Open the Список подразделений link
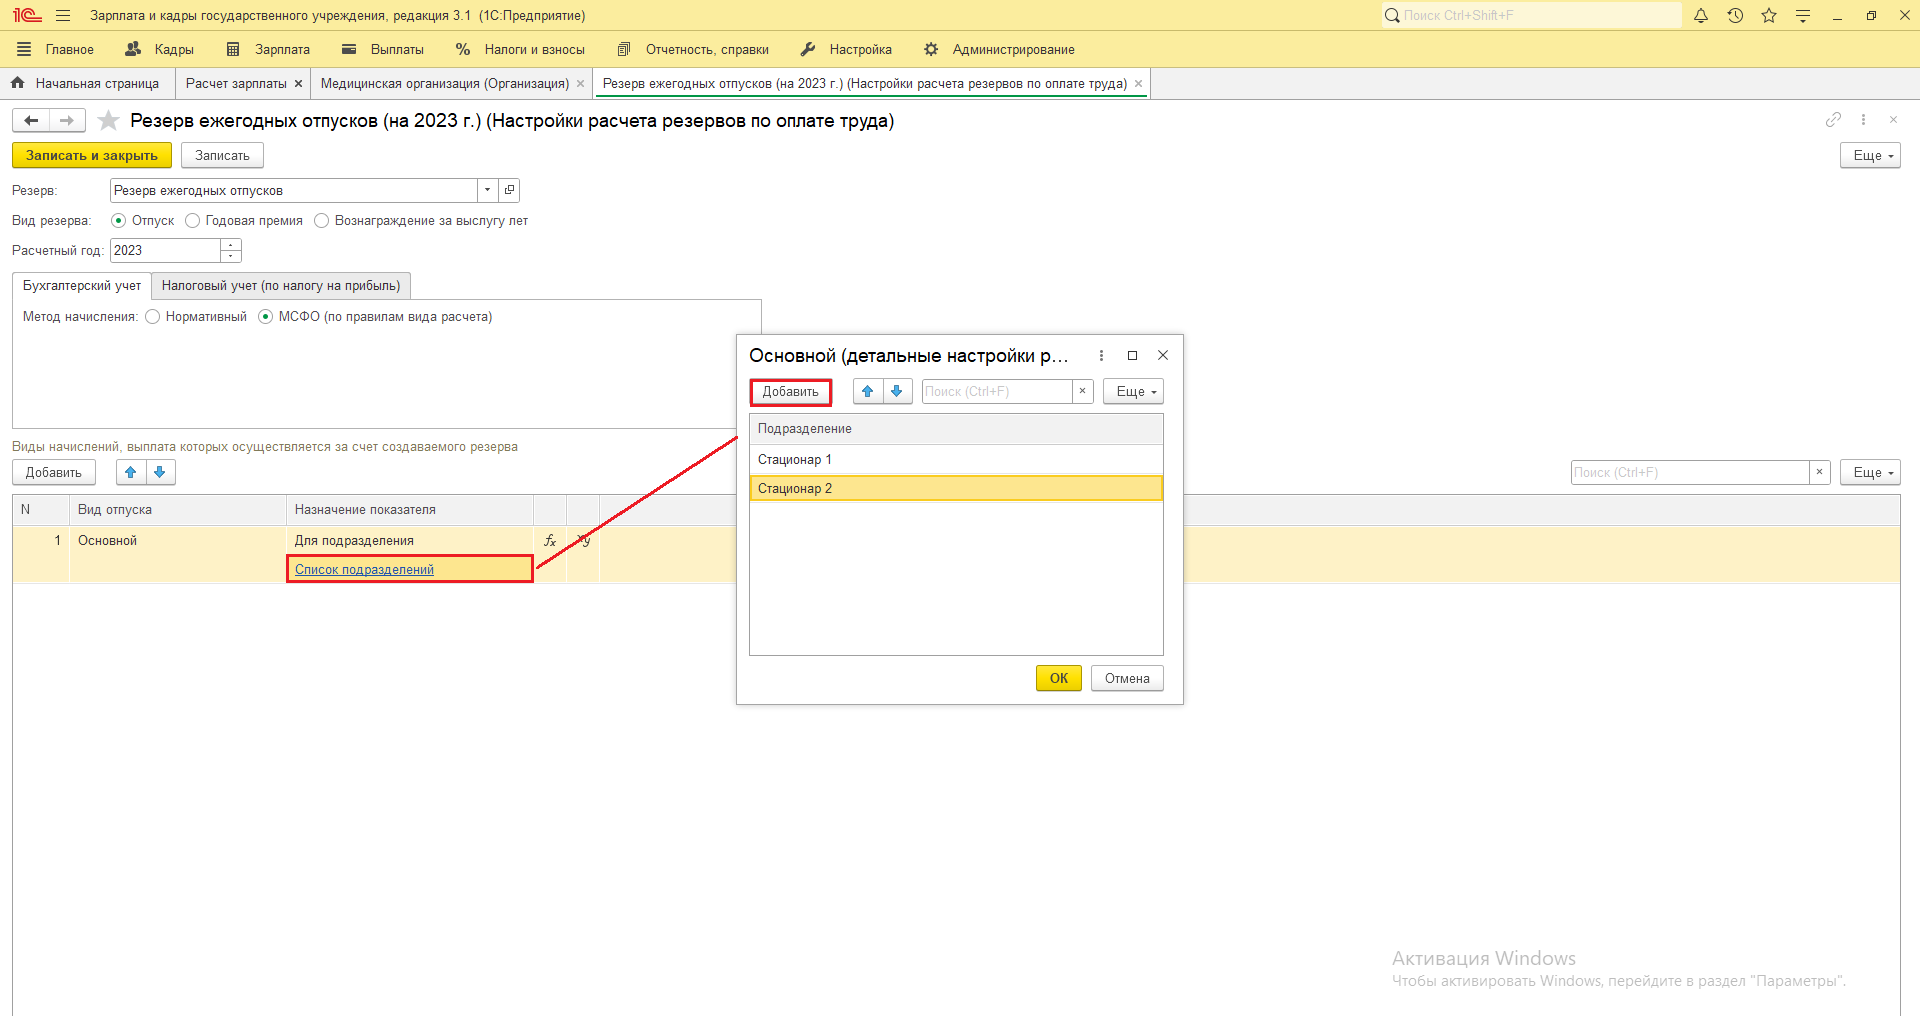This screenshot has height=1016, width=1920. point(364,570)
